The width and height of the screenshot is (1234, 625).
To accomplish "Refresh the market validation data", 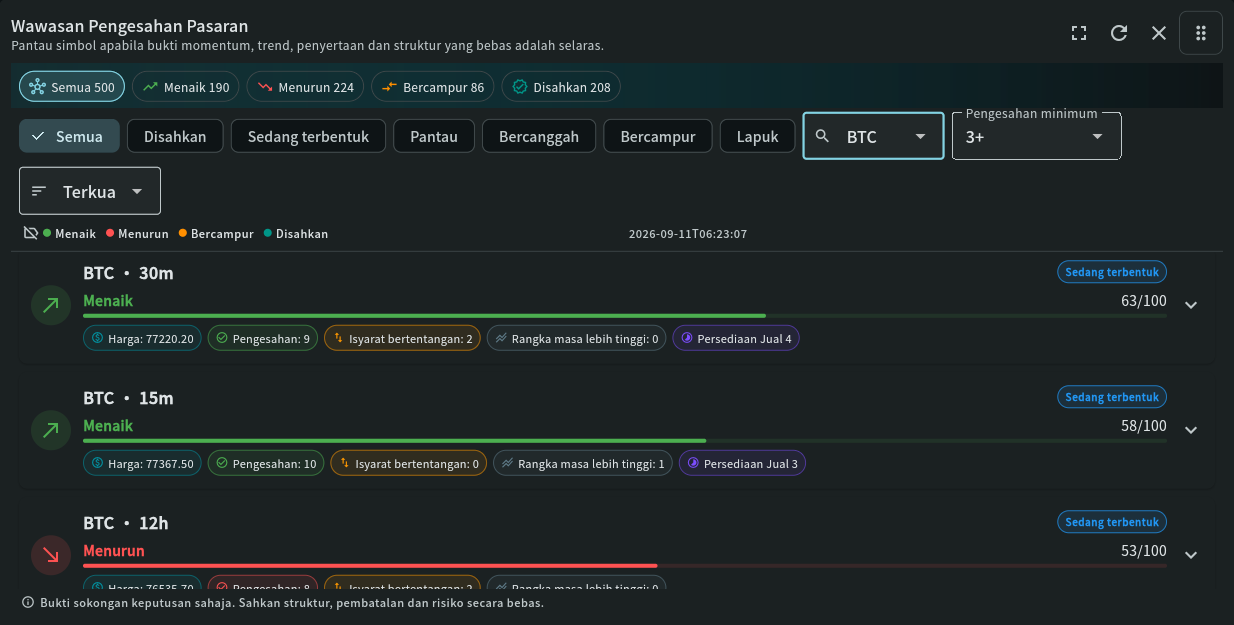I will [1119, 33].
